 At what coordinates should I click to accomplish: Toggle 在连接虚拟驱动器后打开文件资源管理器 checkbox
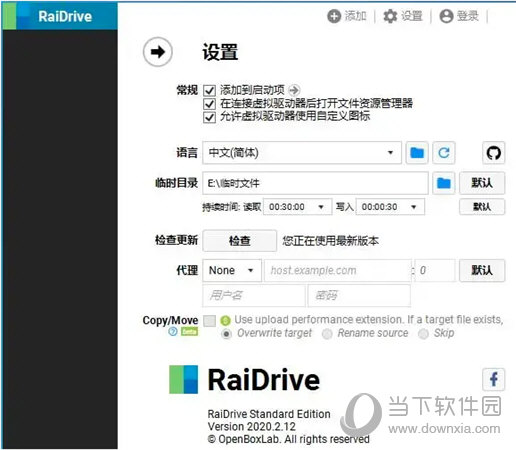point(209,104)
